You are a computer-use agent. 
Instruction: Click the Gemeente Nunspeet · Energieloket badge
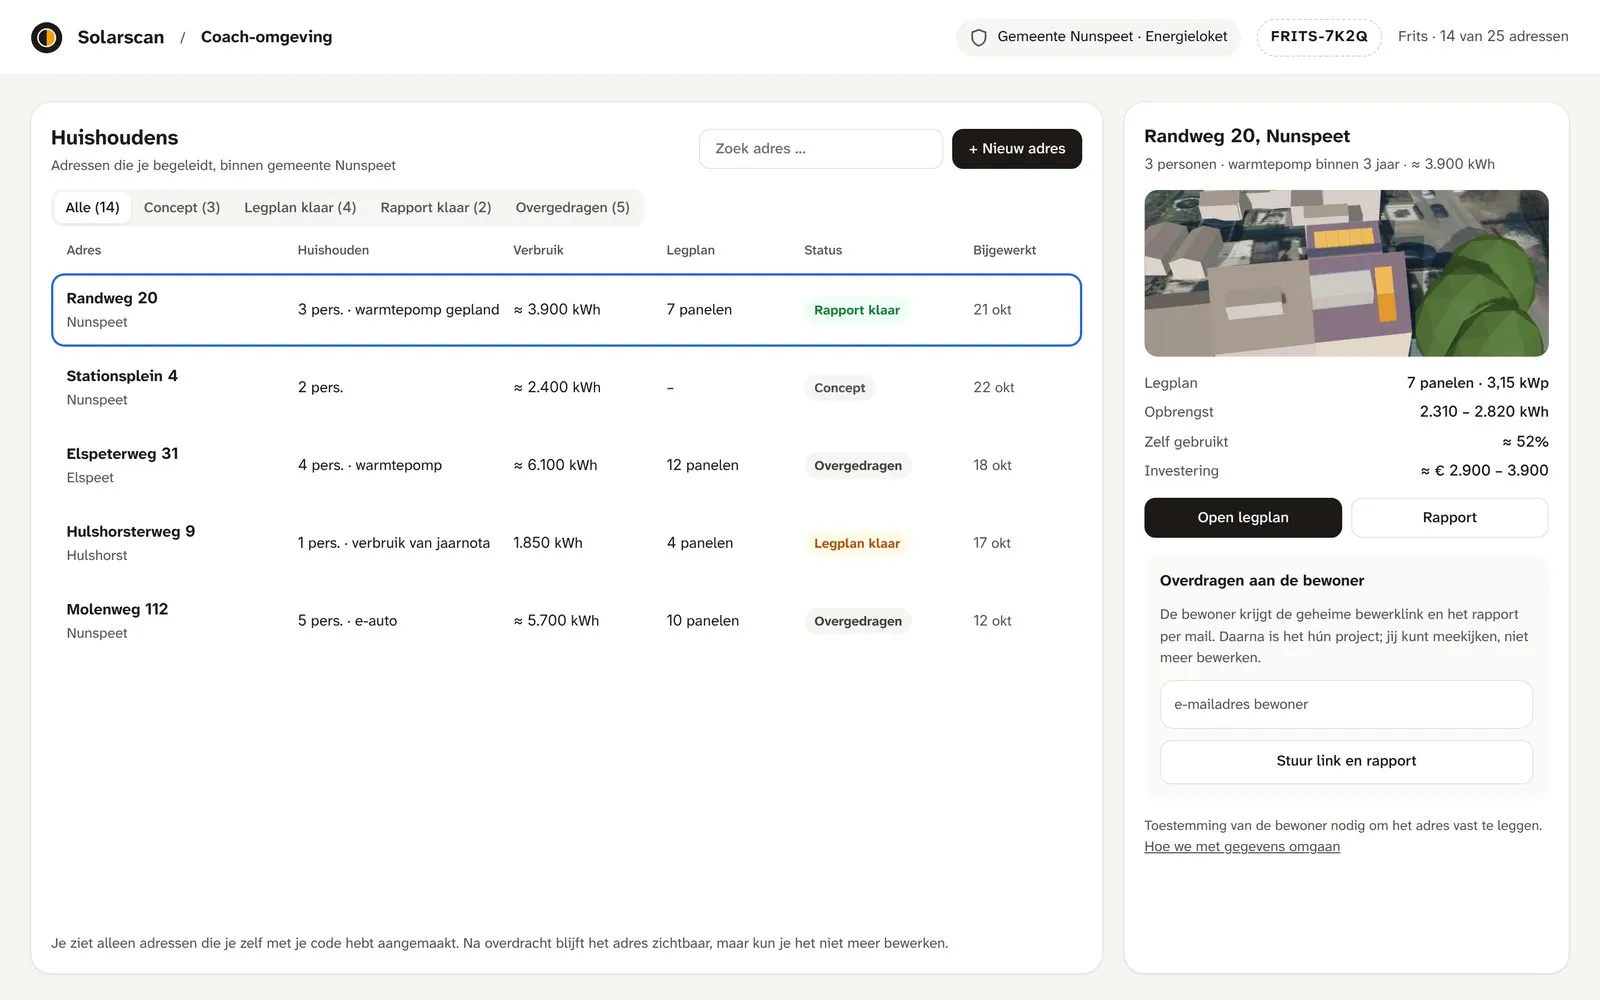point(1098,37)
